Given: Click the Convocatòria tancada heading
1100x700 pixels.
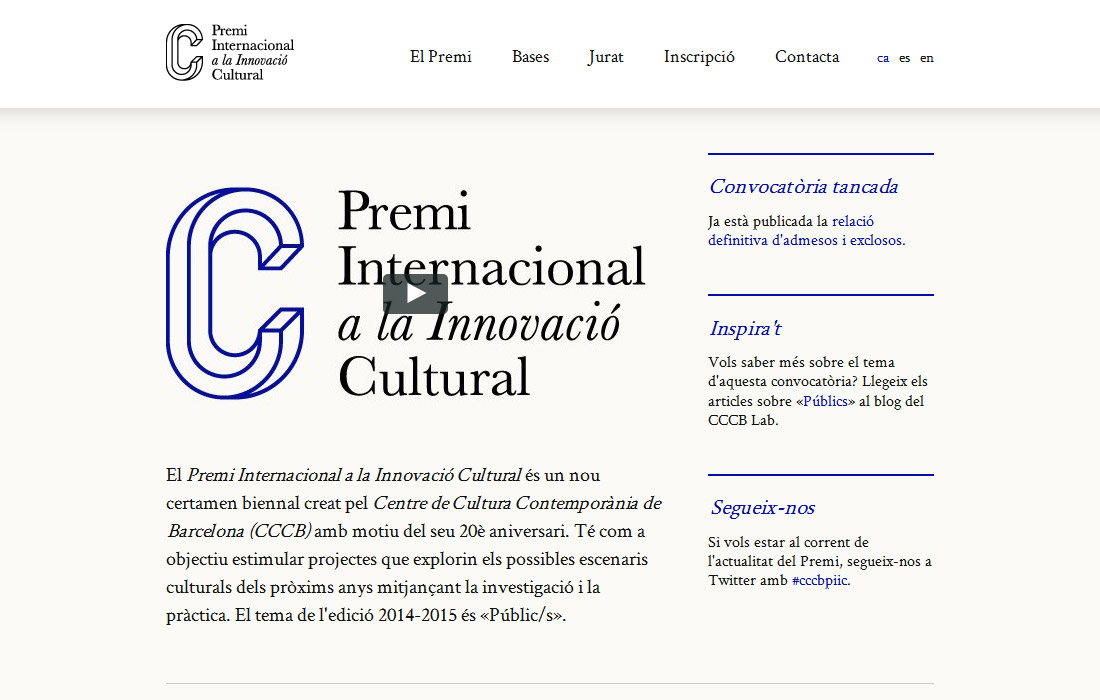Looking at the screenshot, I should 803,187.
